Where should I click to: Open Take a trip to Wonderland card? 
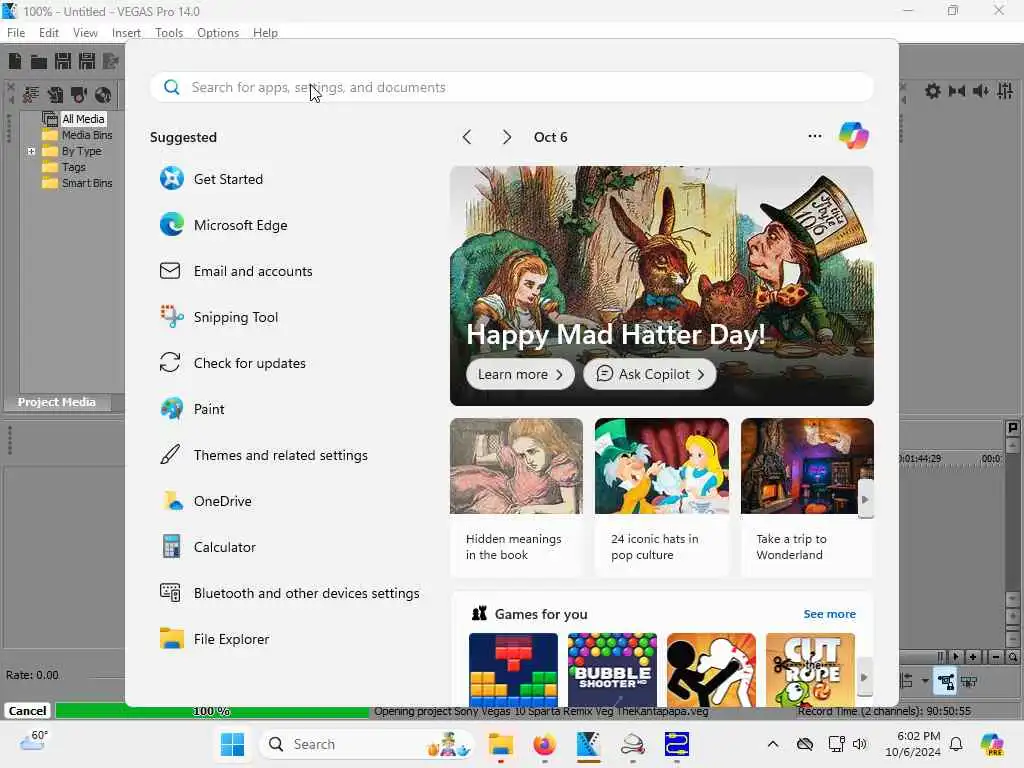pyautogui.click(x=807, y=498)
